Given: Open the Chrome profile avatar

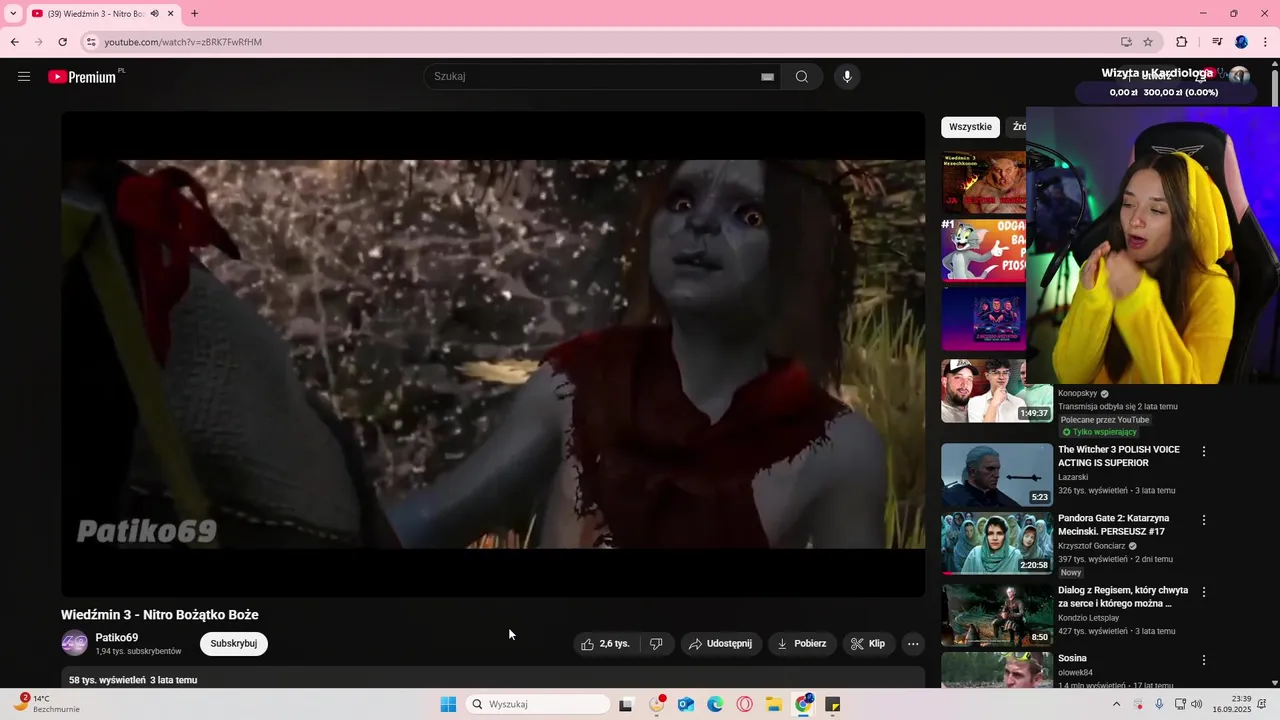Looking at the screenshot, I should coord(1242,42).
